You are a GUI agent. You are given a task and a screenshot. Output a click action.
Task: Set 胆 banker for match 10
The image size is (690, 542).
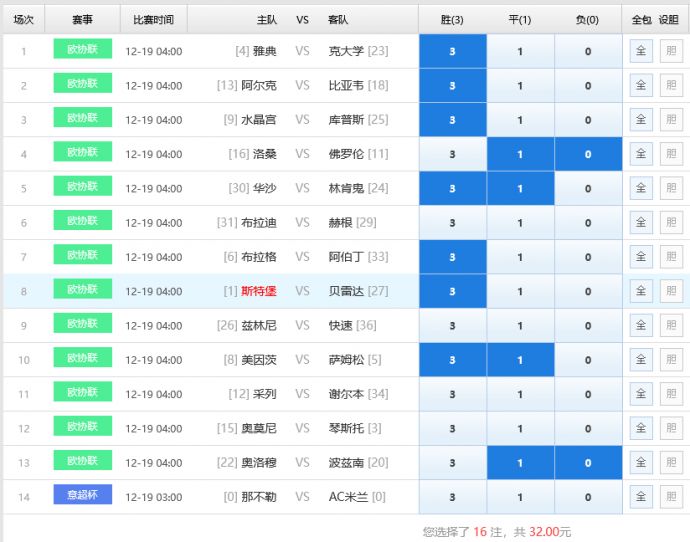point(671,360)
